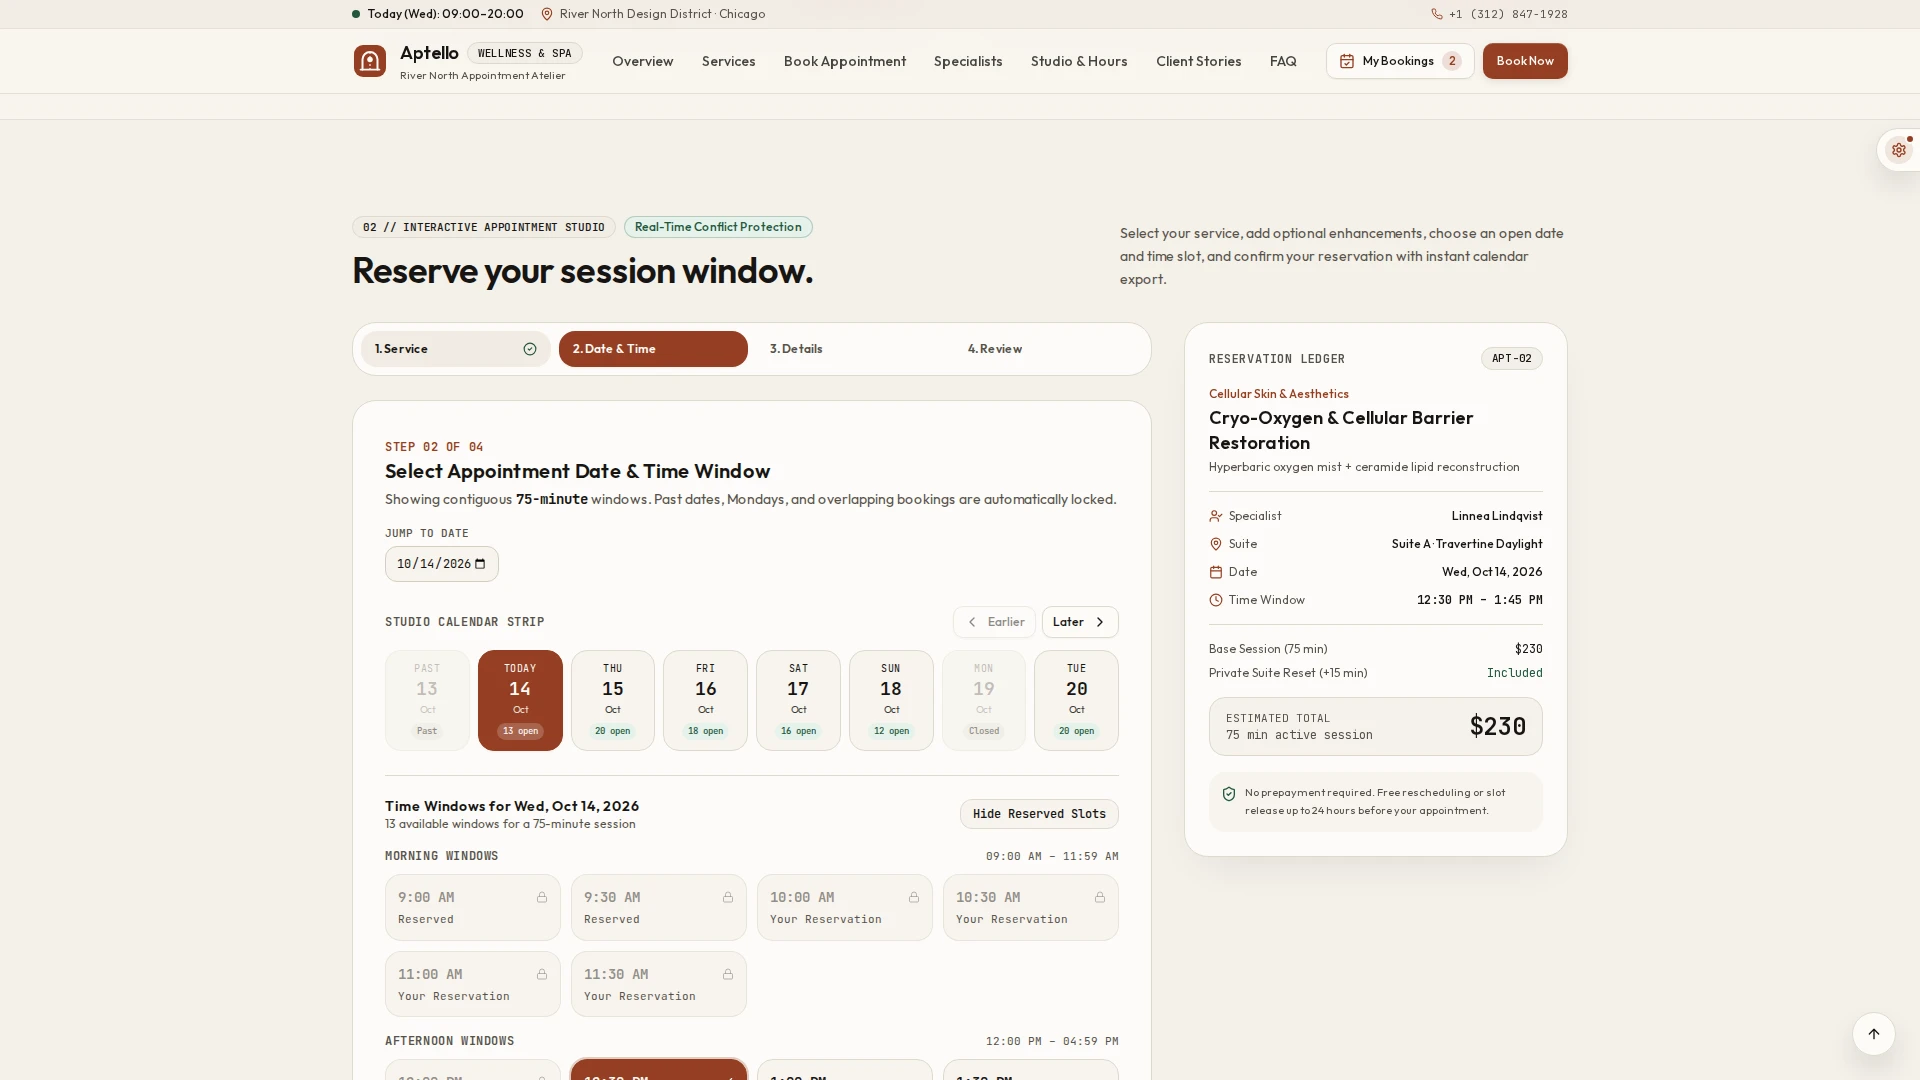Show earlier calendar dates
Viewport: 1920px width, 1080px height.
click(x=994, y=622)
